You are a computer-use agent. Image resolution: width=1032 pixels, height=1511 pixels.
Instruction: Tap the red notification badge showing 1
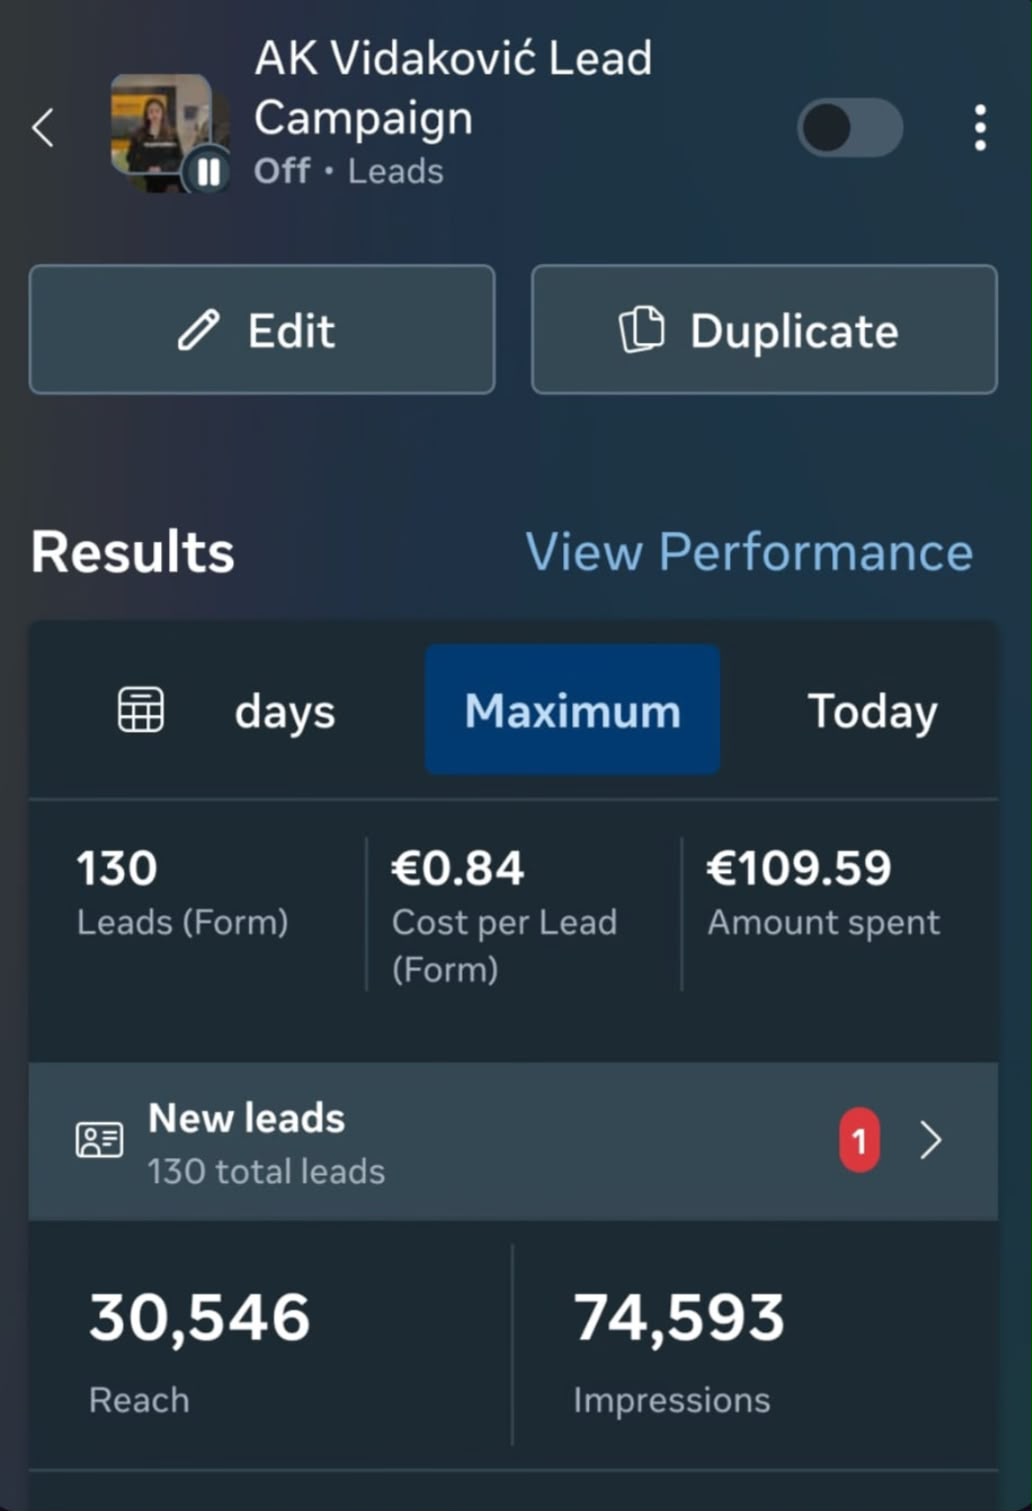(859, 1140)
